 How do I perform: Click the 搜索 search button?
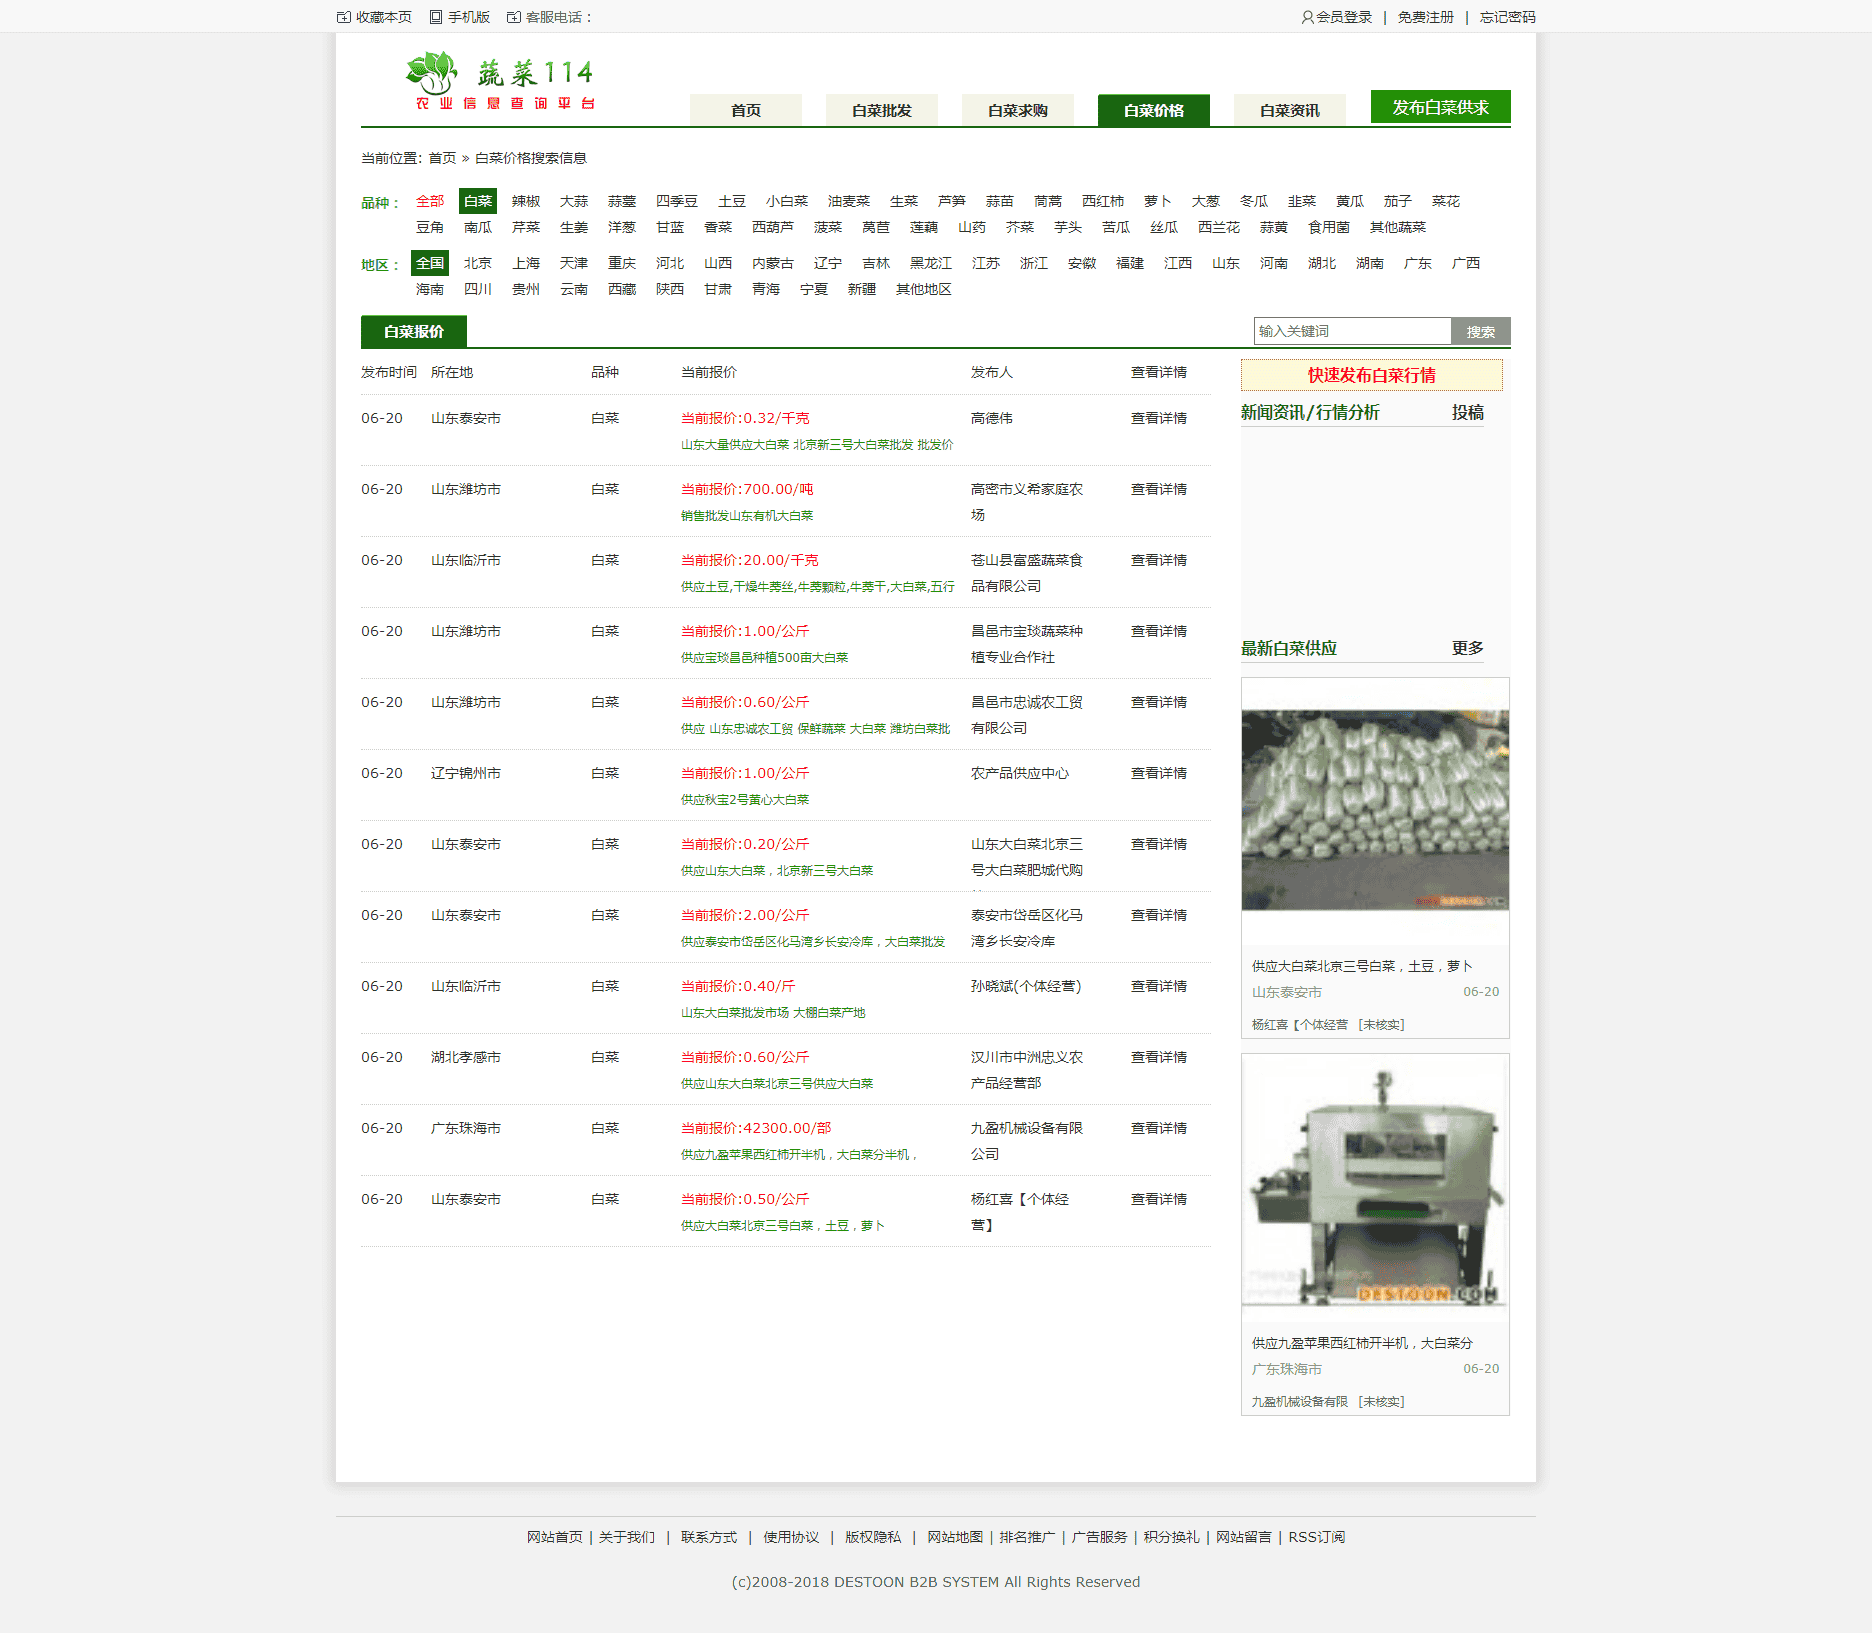1481,330
